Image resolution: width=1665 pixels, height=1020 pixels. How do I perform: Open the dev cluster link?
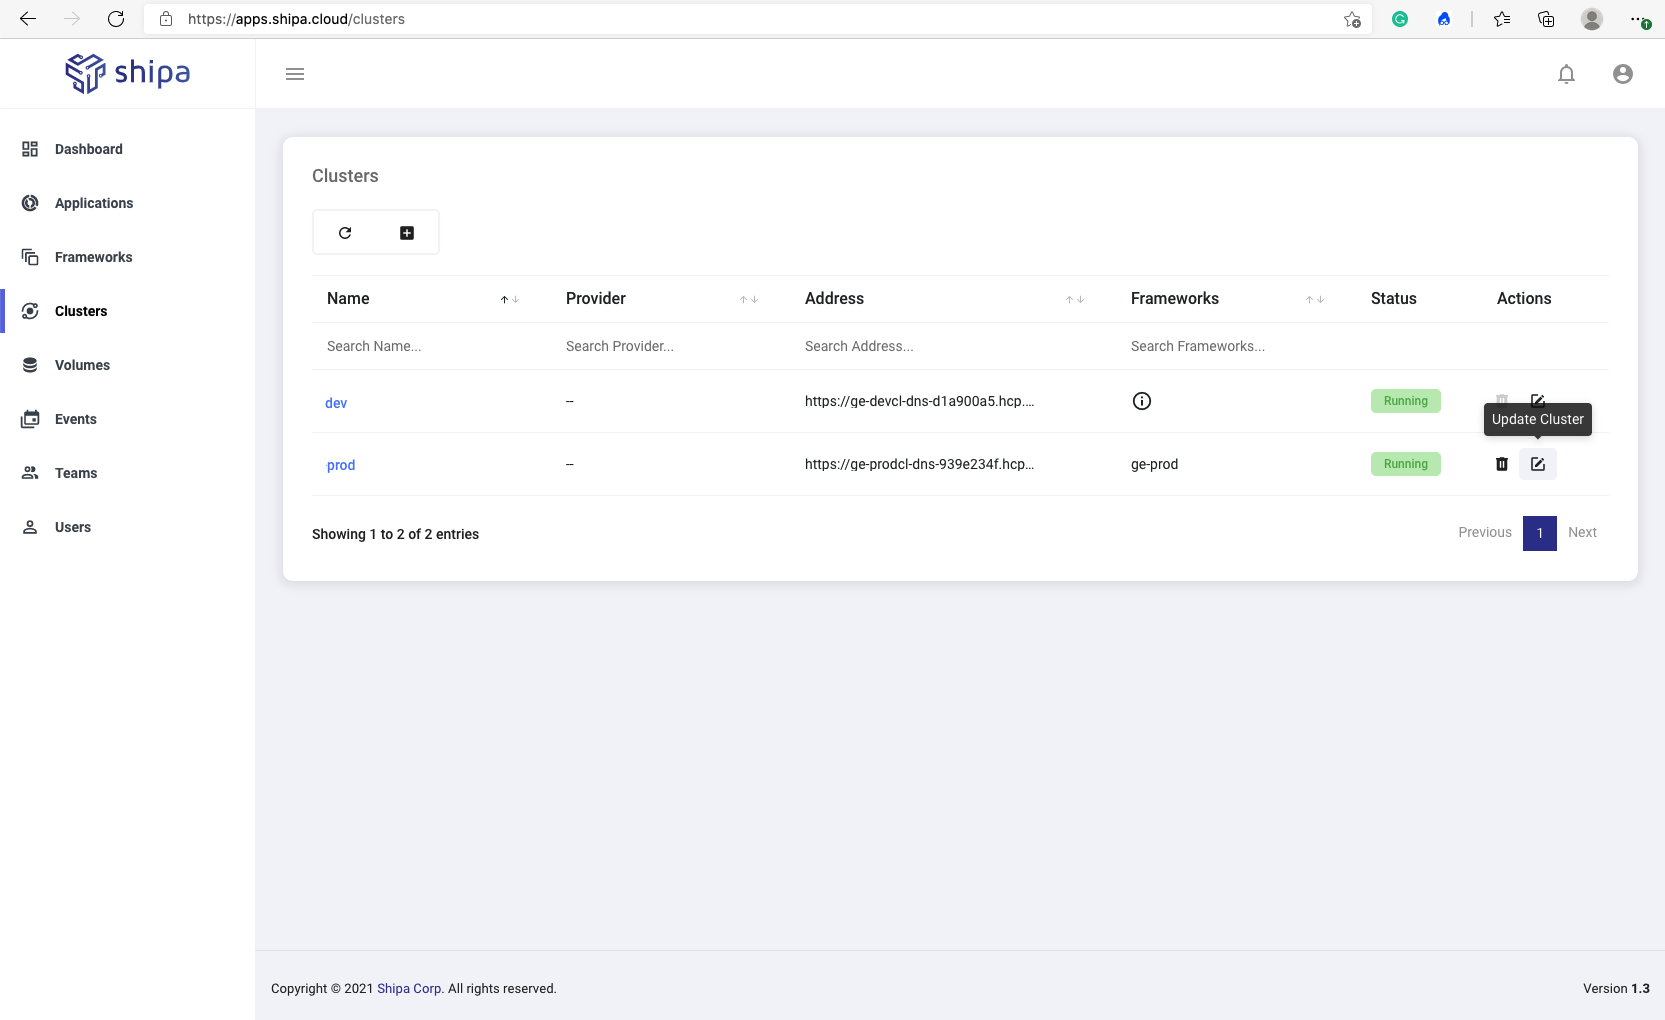pyautogui.click(x=336, y=403)
